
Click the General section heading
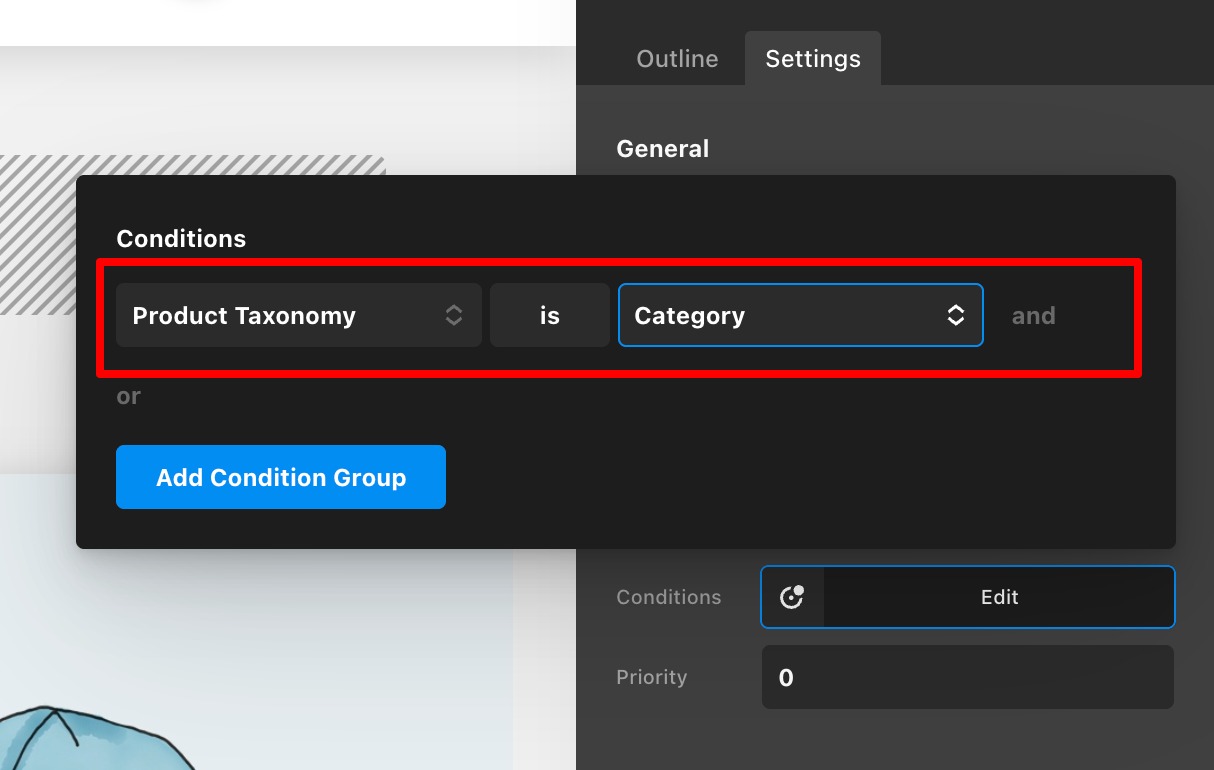[662, 149]
